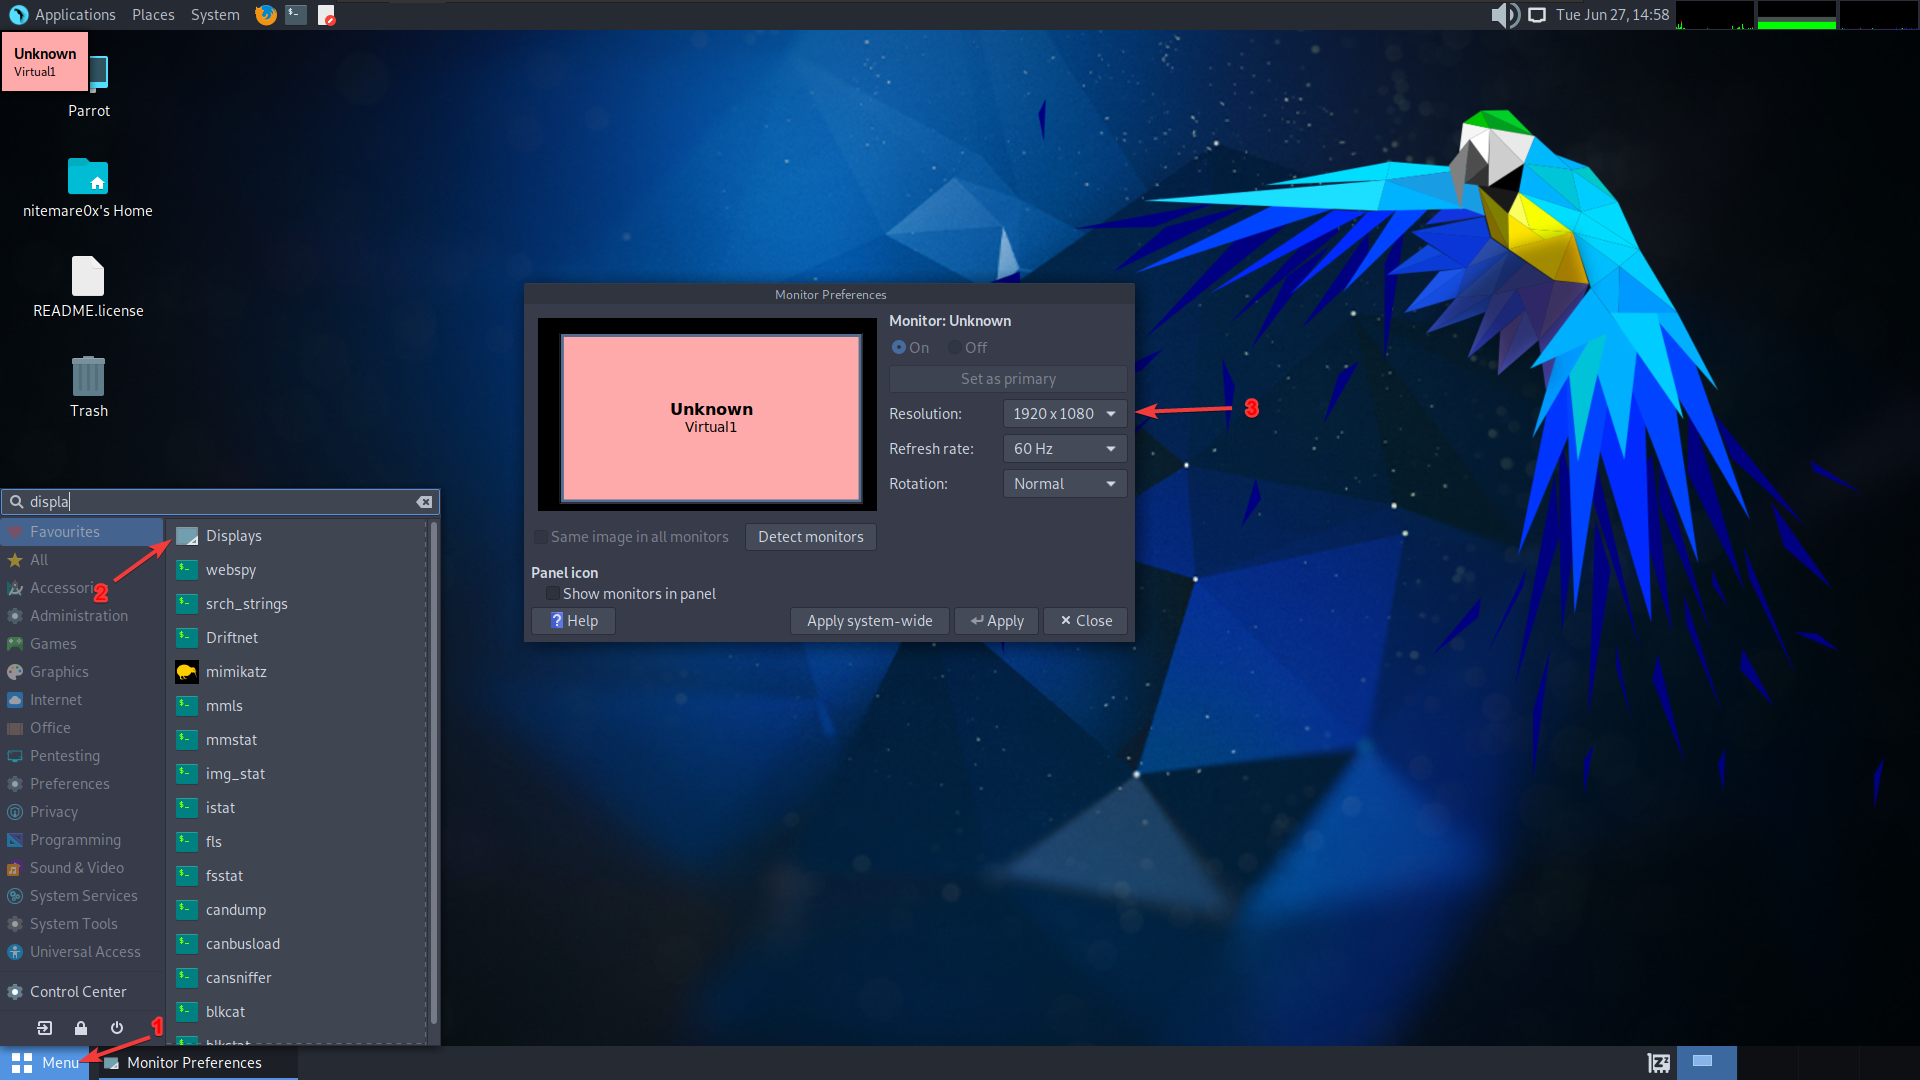This screenshot has height=1080, width=1920.
Task: Open the Rotation dropdown
Action: (x=1064, y=484)
